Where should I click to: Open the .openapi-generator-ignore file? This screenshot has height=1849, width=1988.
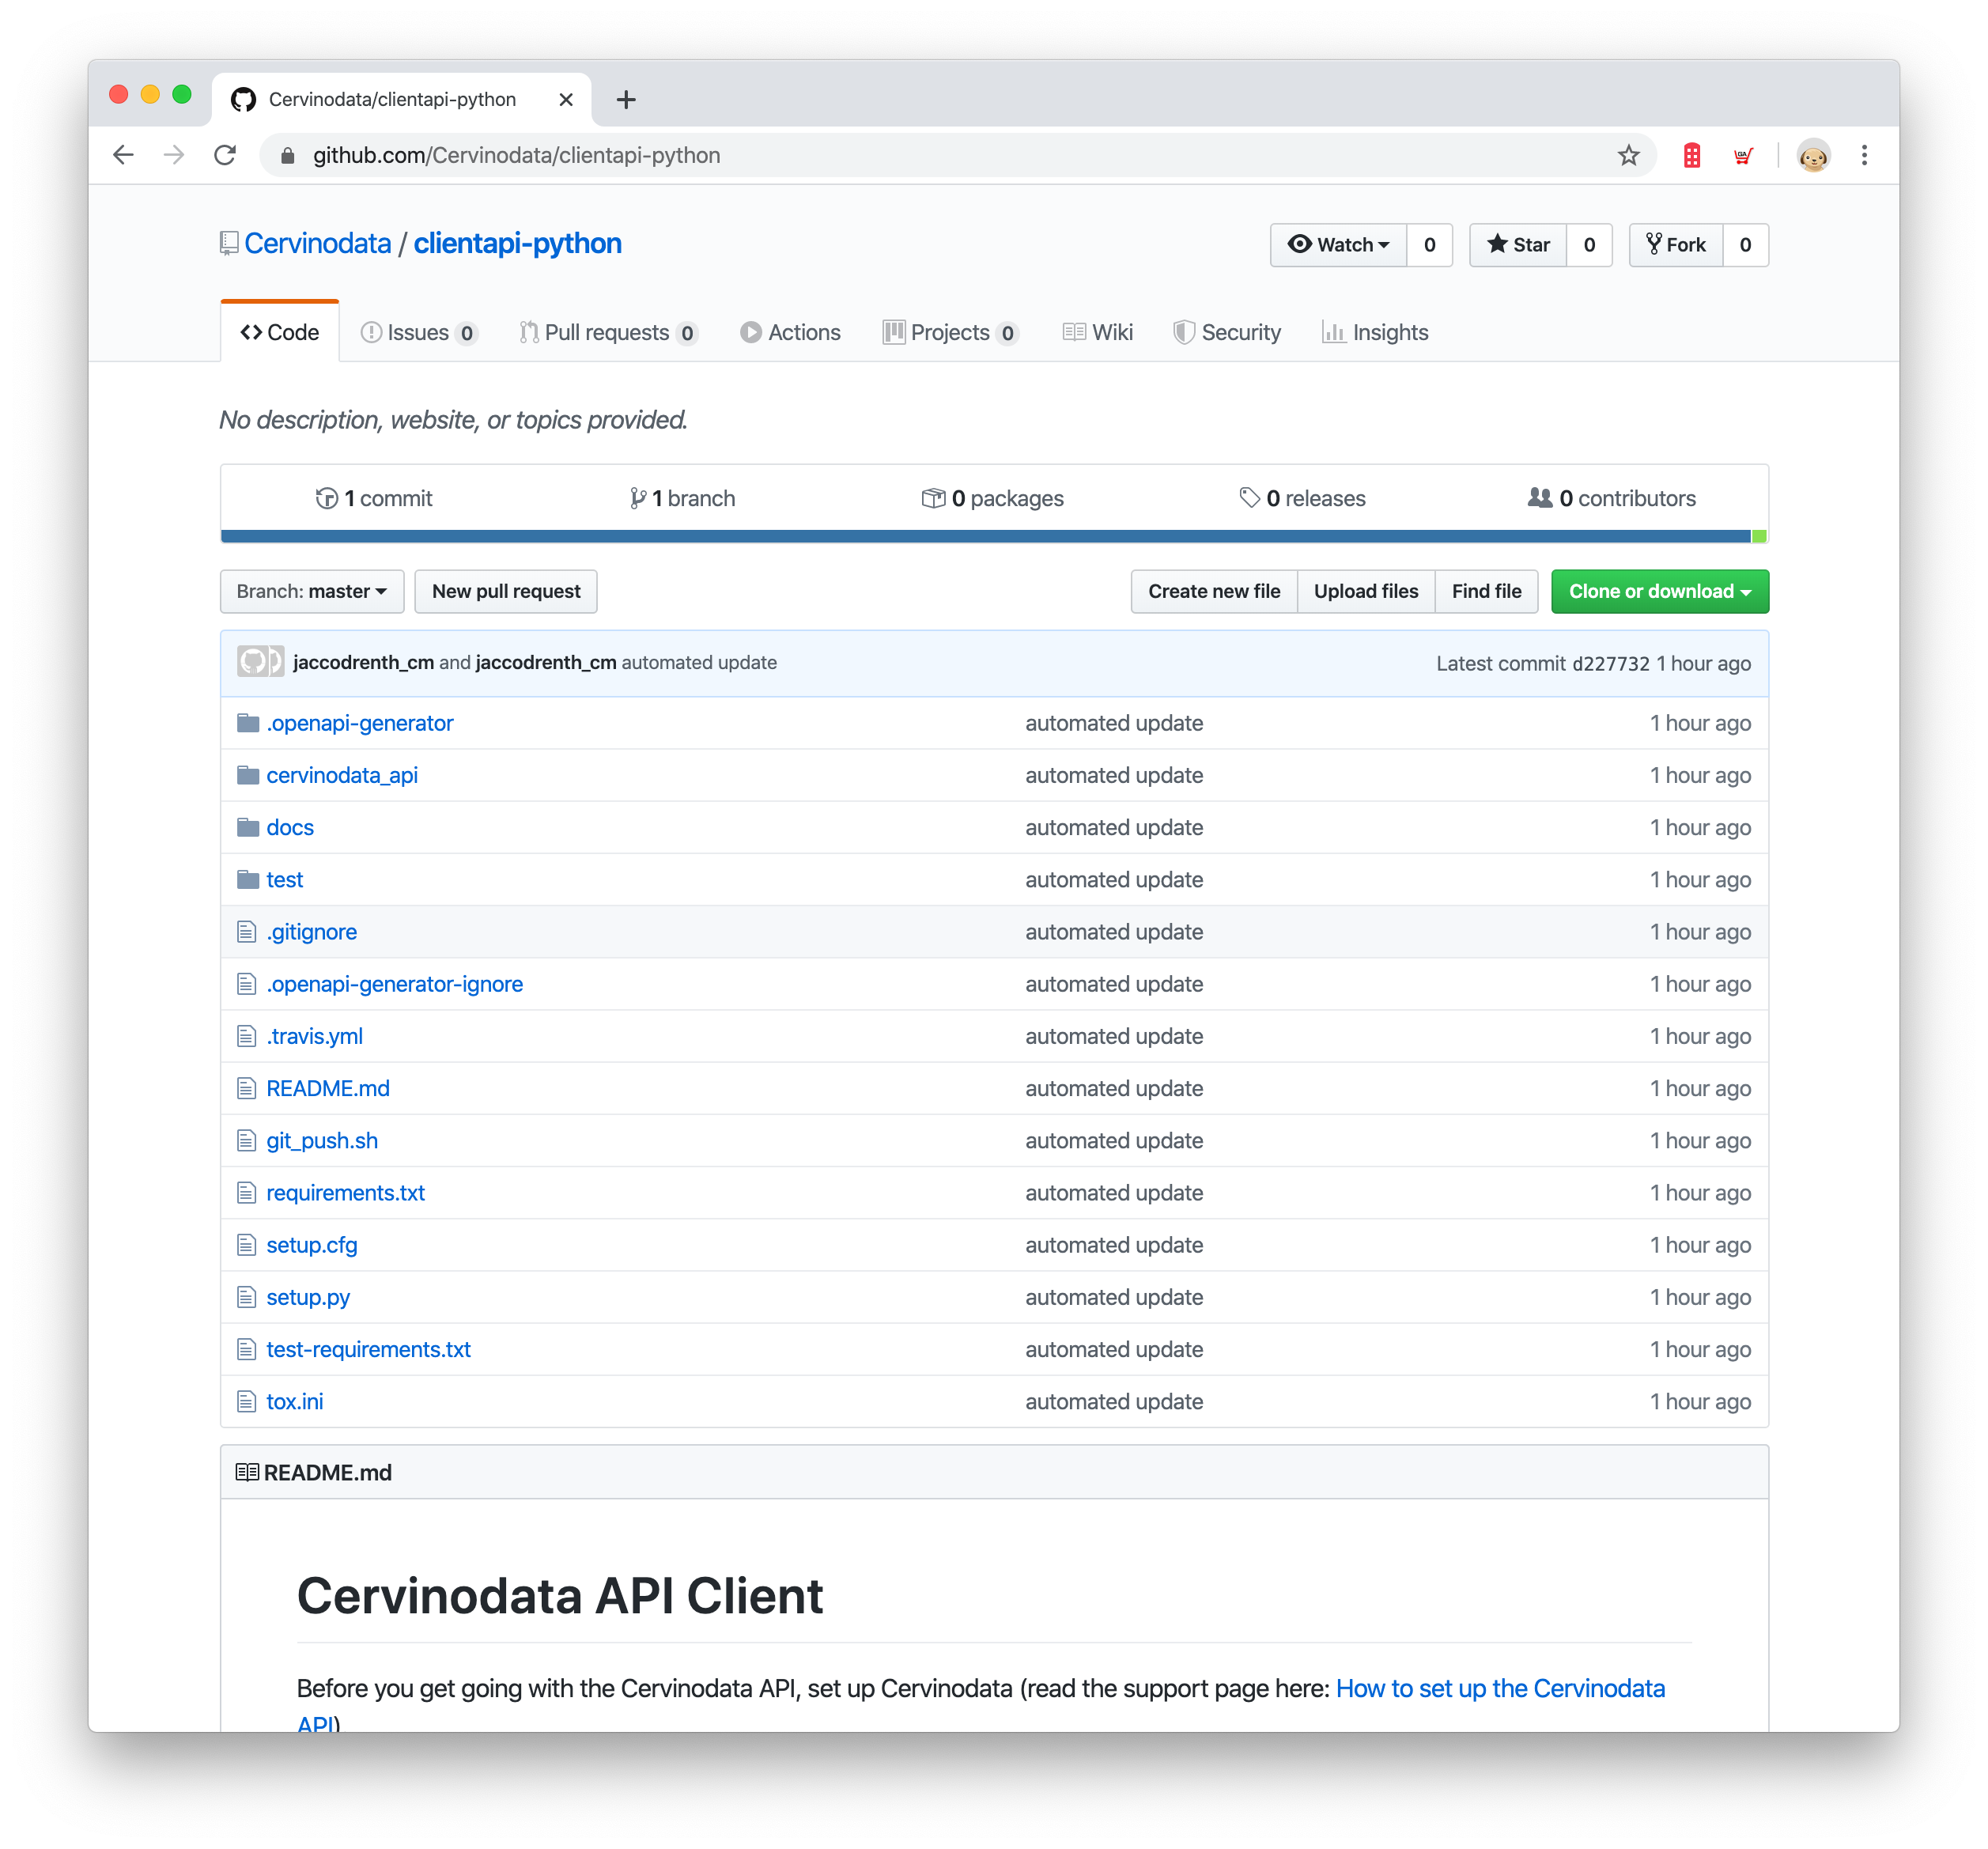[395, 984]
